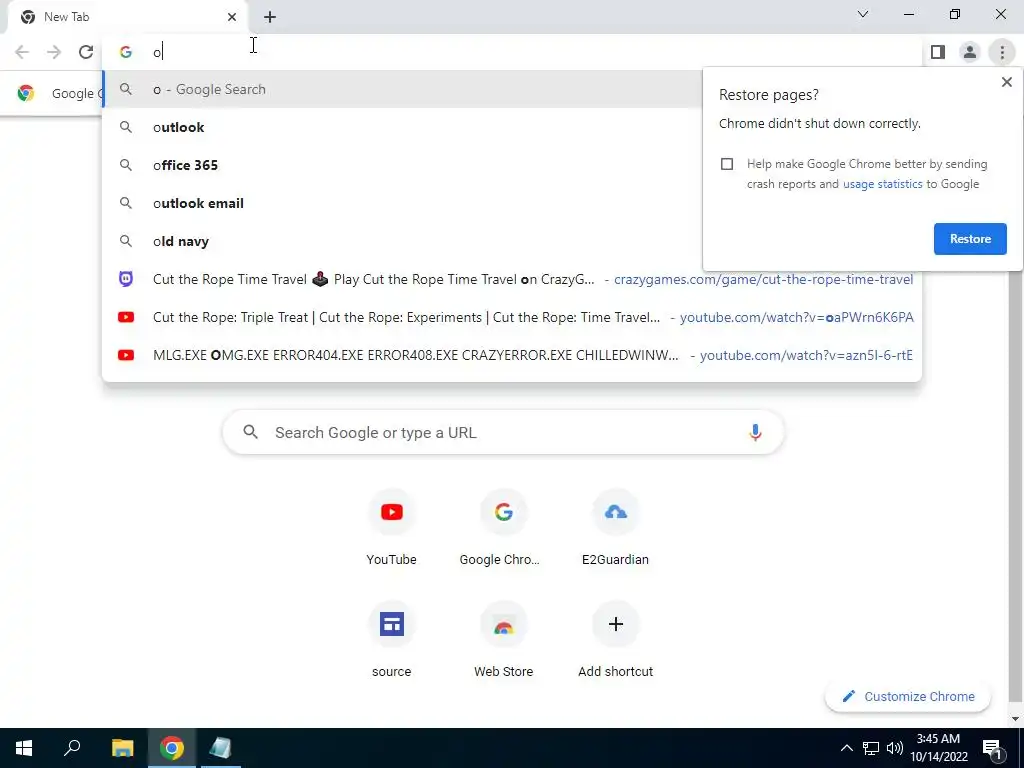The width and height of the screenshot is (1024, 768).
Task: Click the YouTube favicon beside MLG.EXE suggestion
Action: tap(125, 355)
